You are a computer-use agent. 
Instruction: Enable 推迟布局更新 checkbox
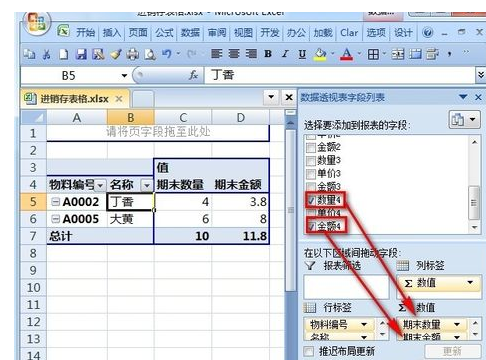[x=309, y=351]
